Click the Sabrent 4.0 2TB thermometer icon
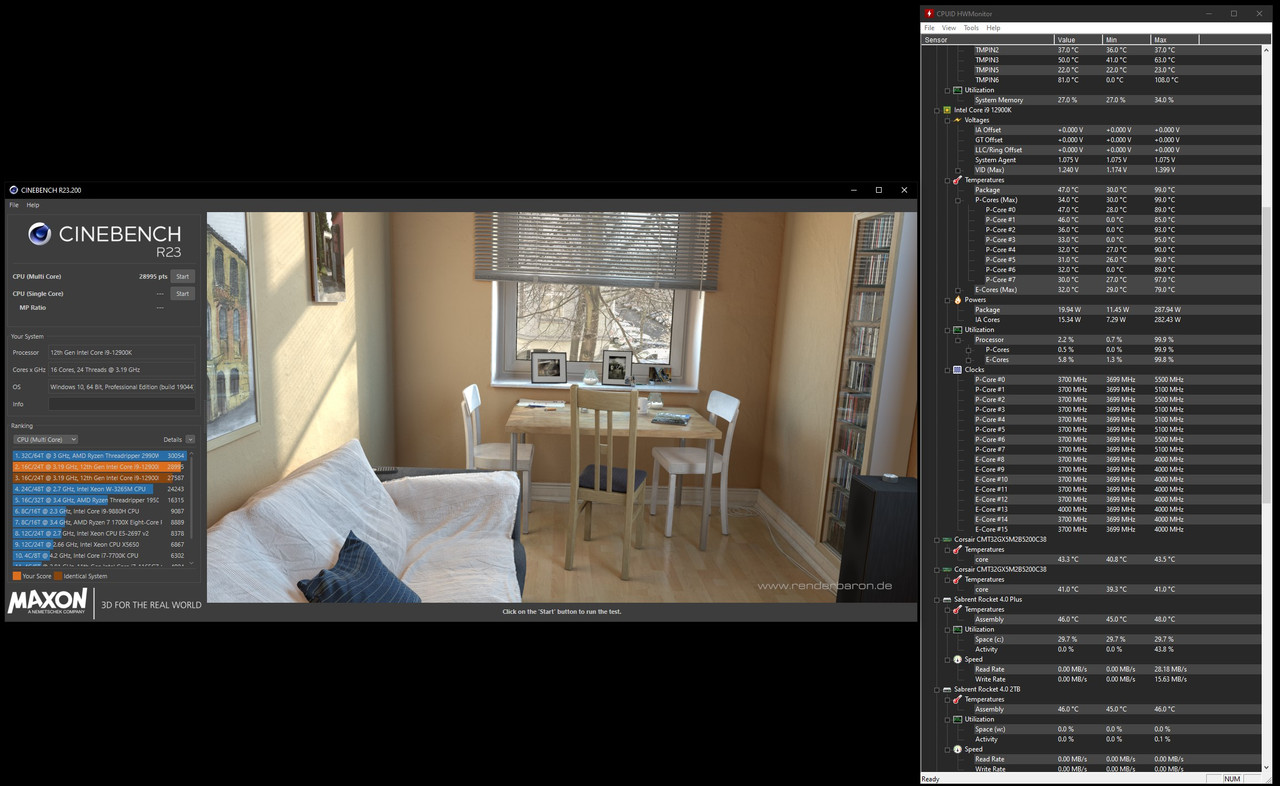The height and width of the screenshot is (786, 1280). tap(957, 700)
